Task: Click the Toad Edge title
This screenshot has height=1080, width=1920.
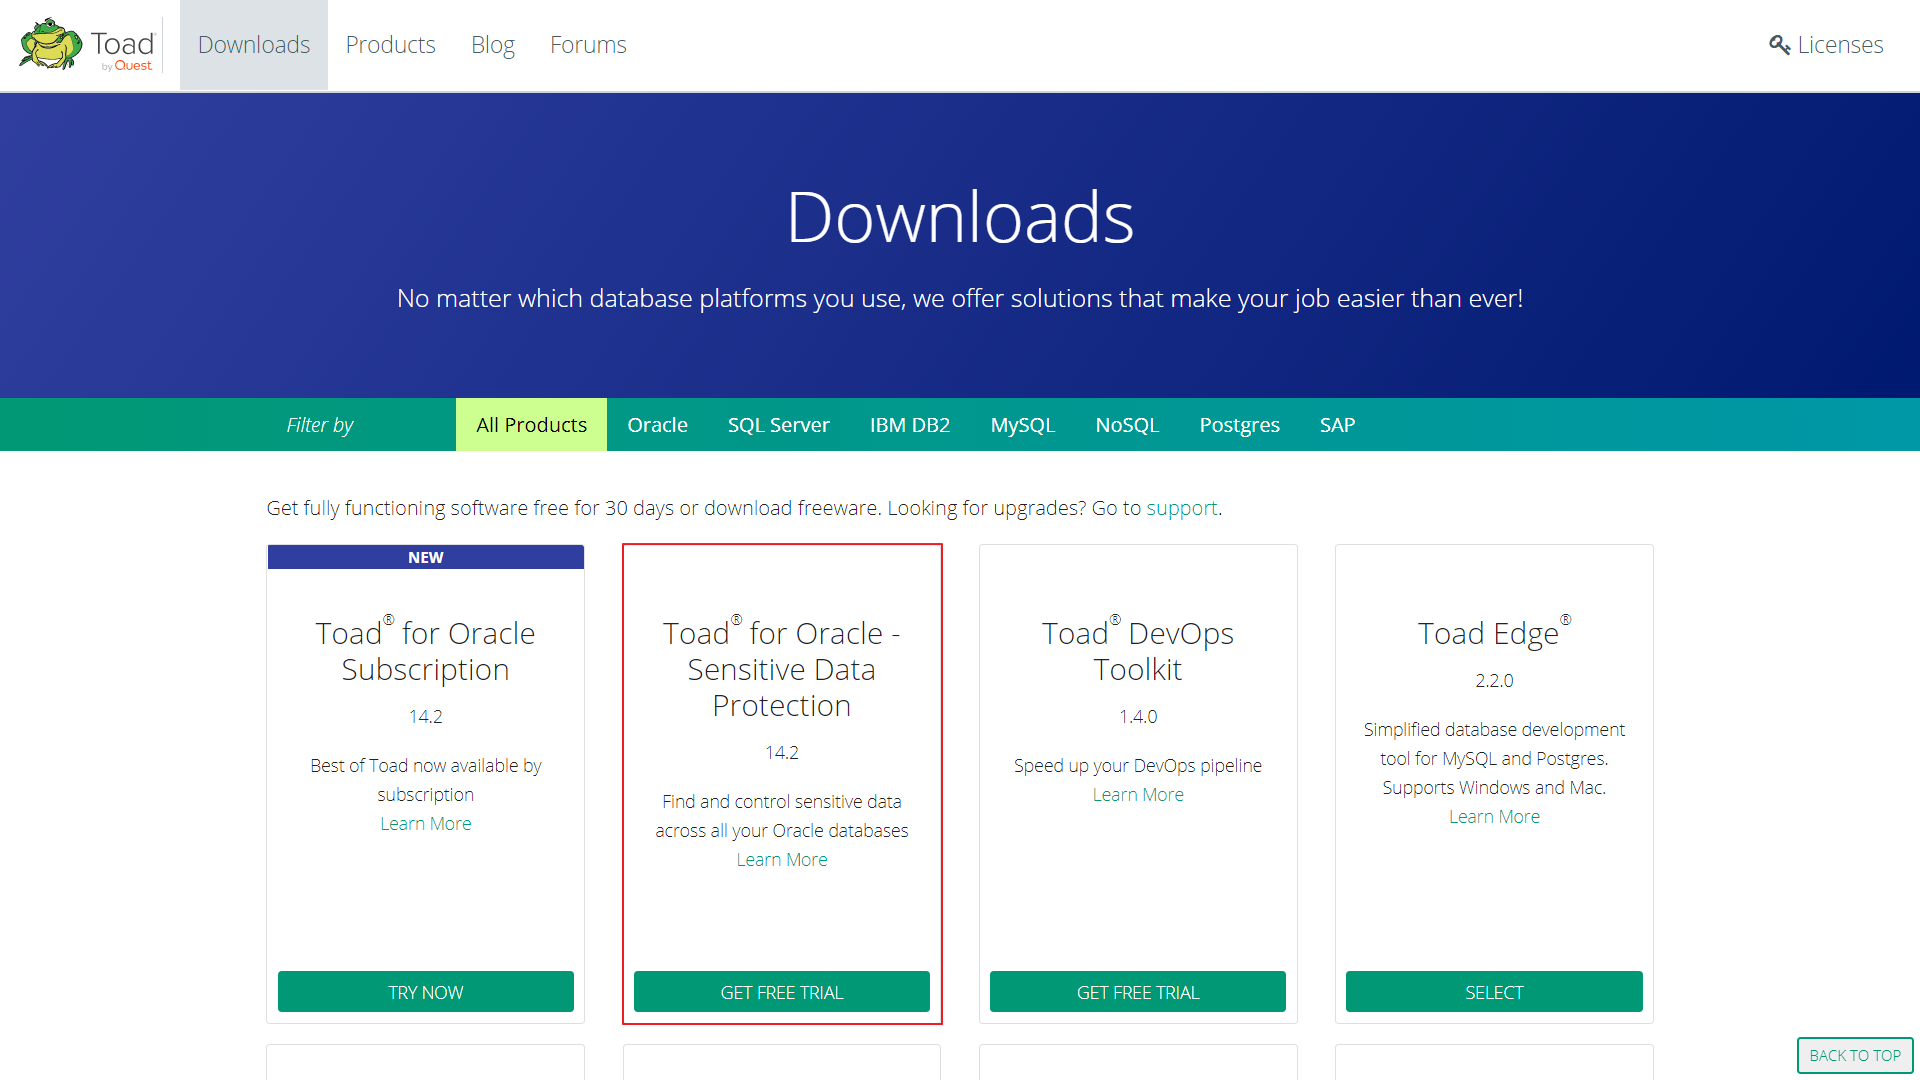Action: [x=1494, y=633]
